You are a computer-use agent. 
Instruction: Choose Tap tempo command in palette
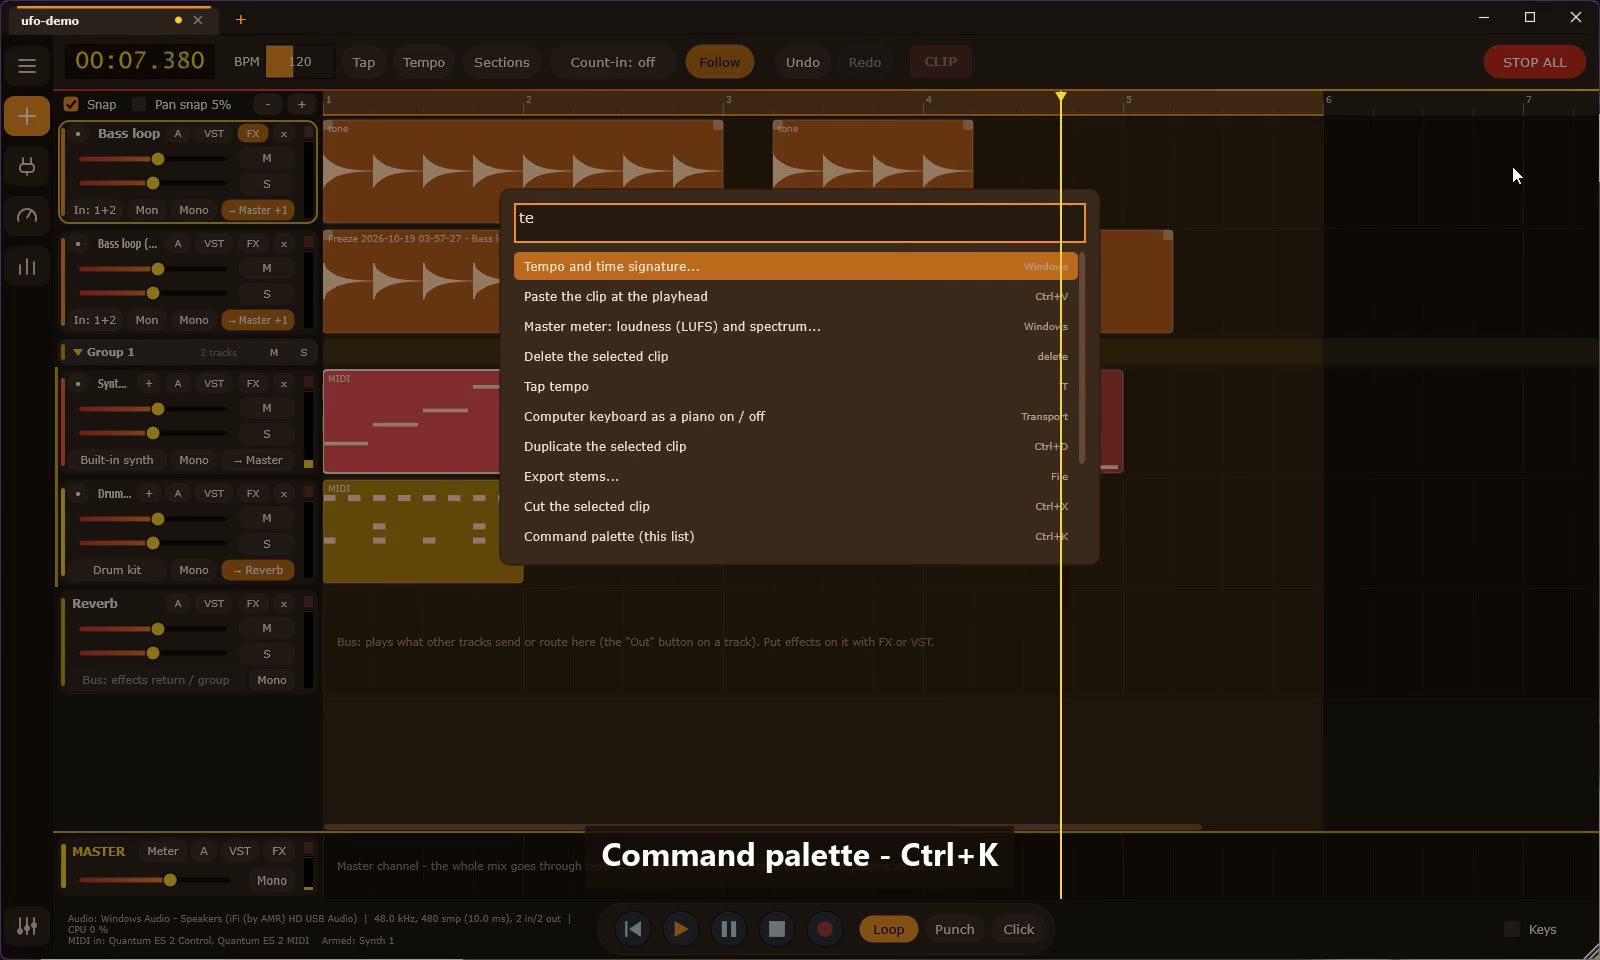(796, 386)
